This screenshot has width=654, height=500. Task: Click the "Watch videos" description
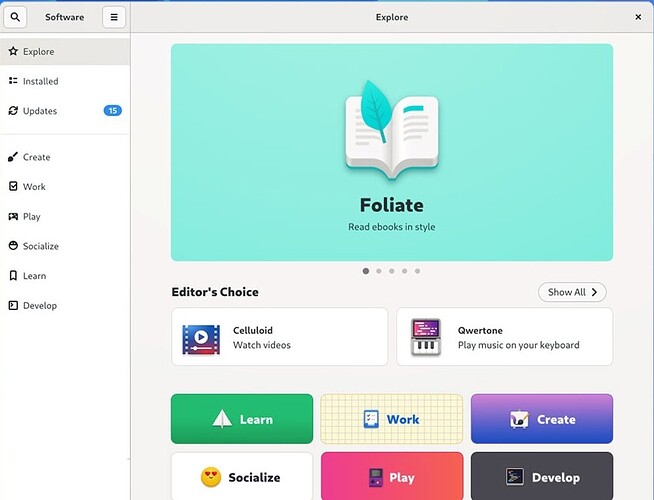coord(262,345)
